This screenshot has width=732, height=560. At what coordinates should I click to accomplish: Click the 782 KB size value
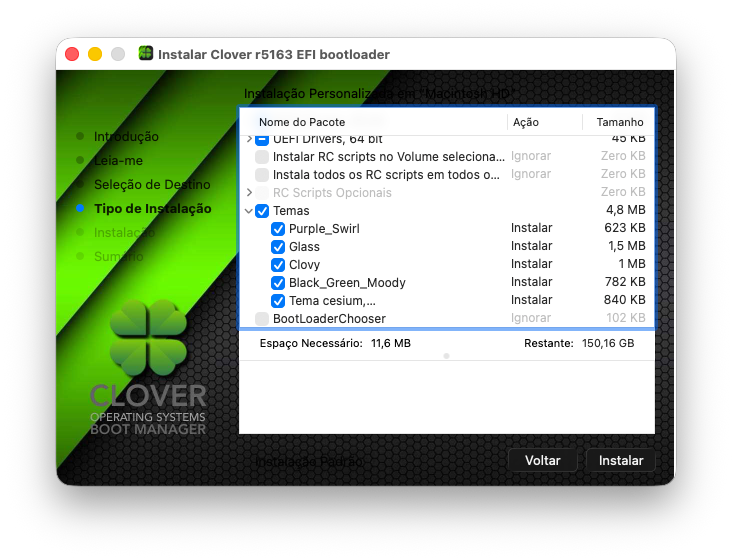(x=625, y=282)
